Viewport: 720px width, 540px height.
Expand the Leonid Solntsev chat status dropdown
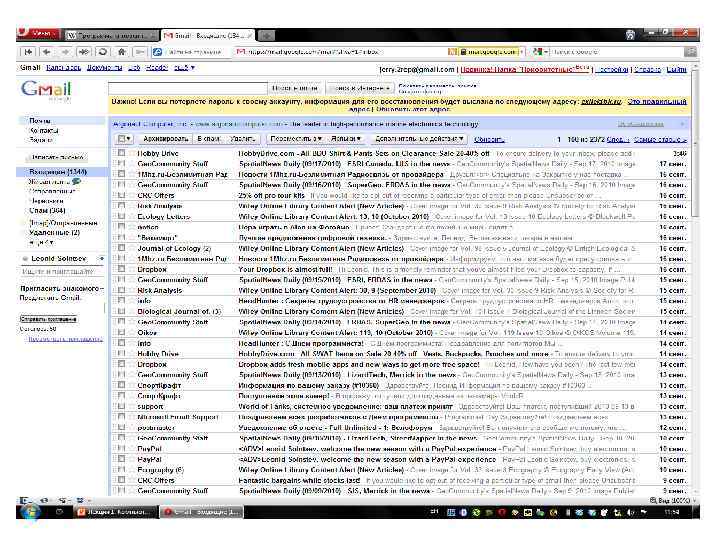pyautogui.click(x=101, y=259)
